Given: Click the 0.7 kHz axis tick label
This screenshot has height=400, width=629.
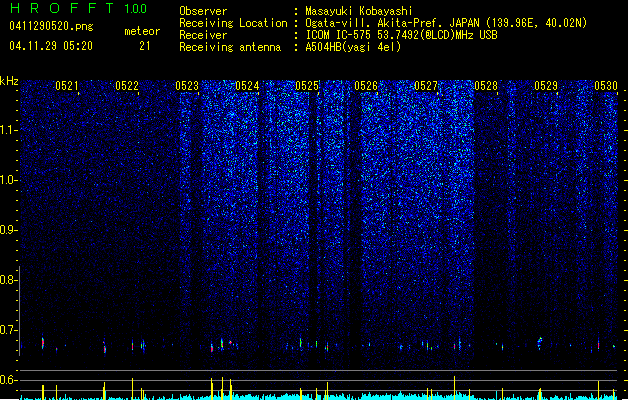Looking at the screenshot, I should pos(8,330).
